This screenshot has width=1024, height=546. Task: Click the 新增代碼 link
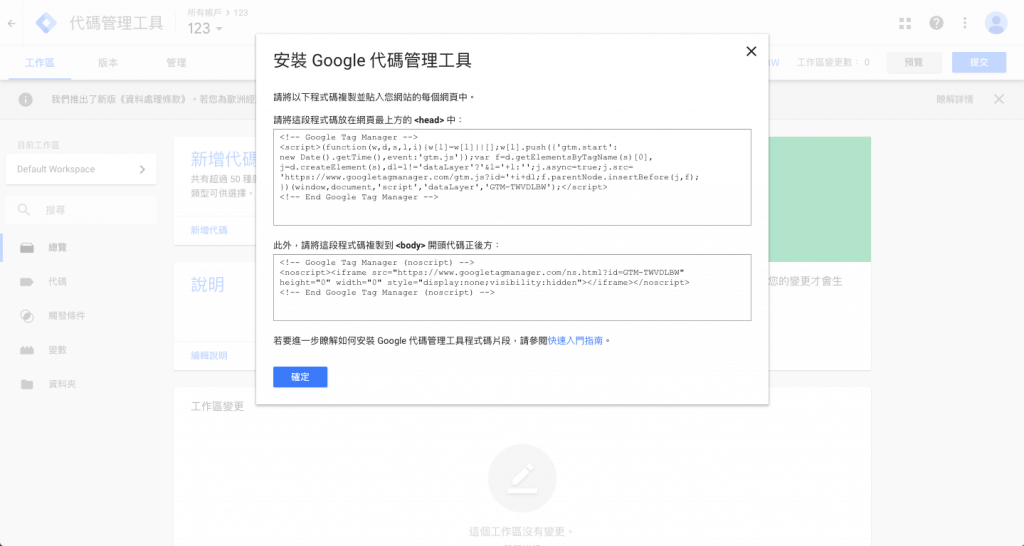click(x=209, y=230)
